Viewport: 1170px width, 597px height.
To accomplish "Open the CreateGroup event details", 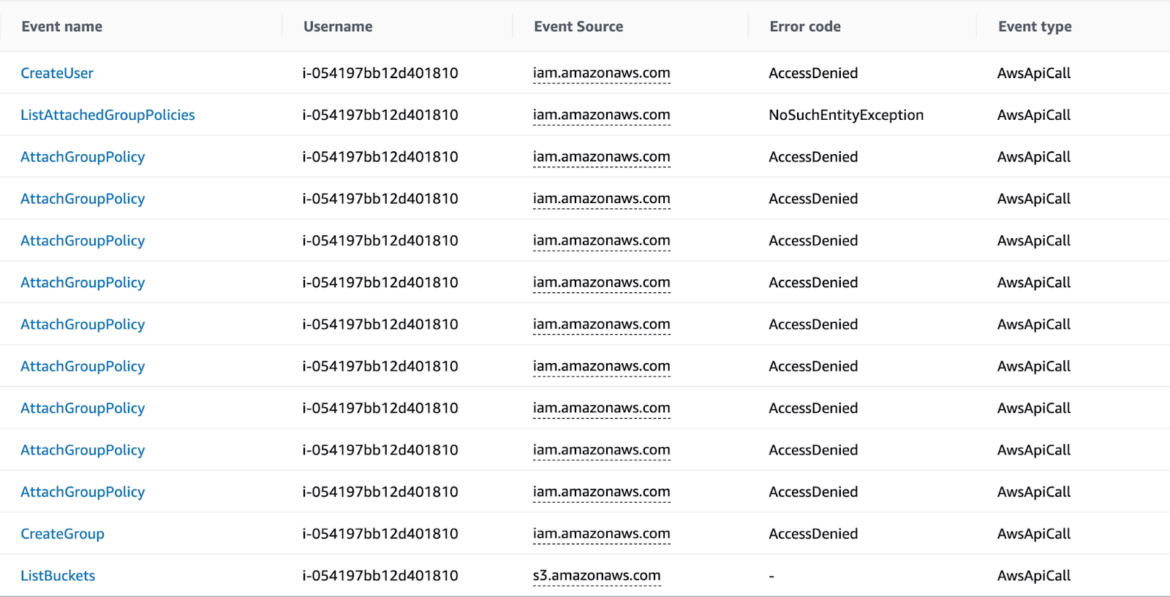I will click(x=62, y=533).
